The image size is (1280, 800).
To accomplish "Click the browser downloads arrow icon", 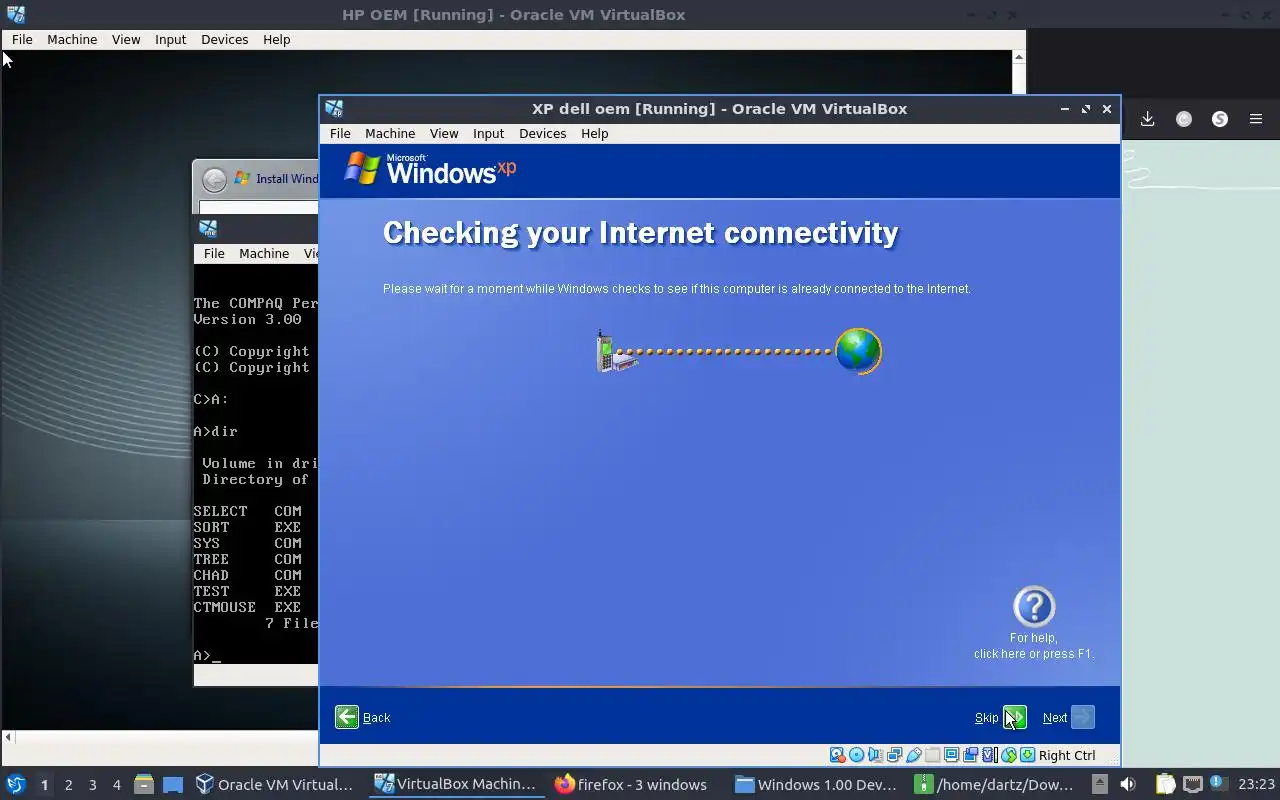I will 1147,119.
